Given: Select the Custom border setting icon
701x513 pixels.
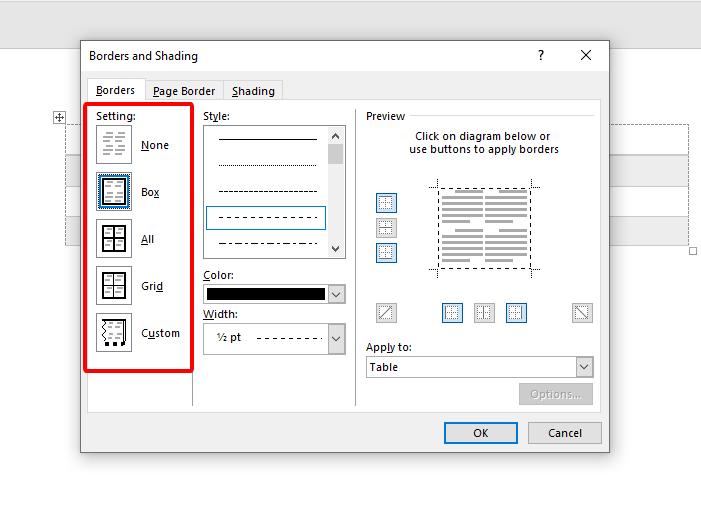Looking at the screenshot, I should pyautogui.click(x=114, y=332).
